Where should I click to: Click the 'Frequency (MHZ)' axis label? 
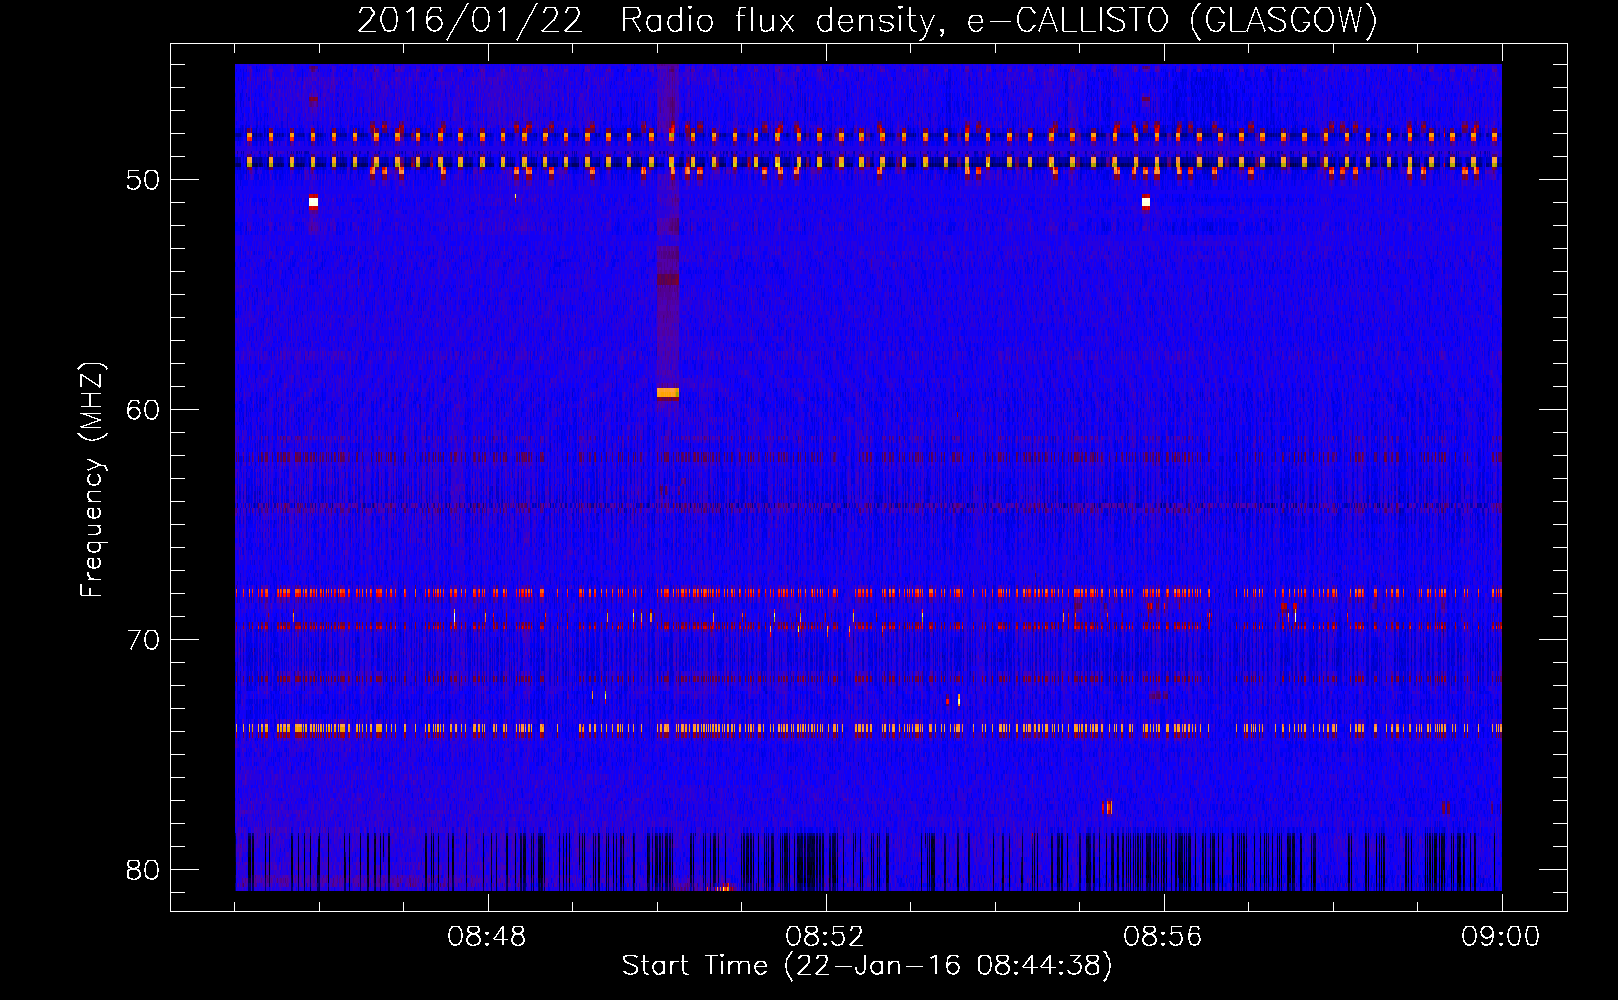click(x=92, y=480)
